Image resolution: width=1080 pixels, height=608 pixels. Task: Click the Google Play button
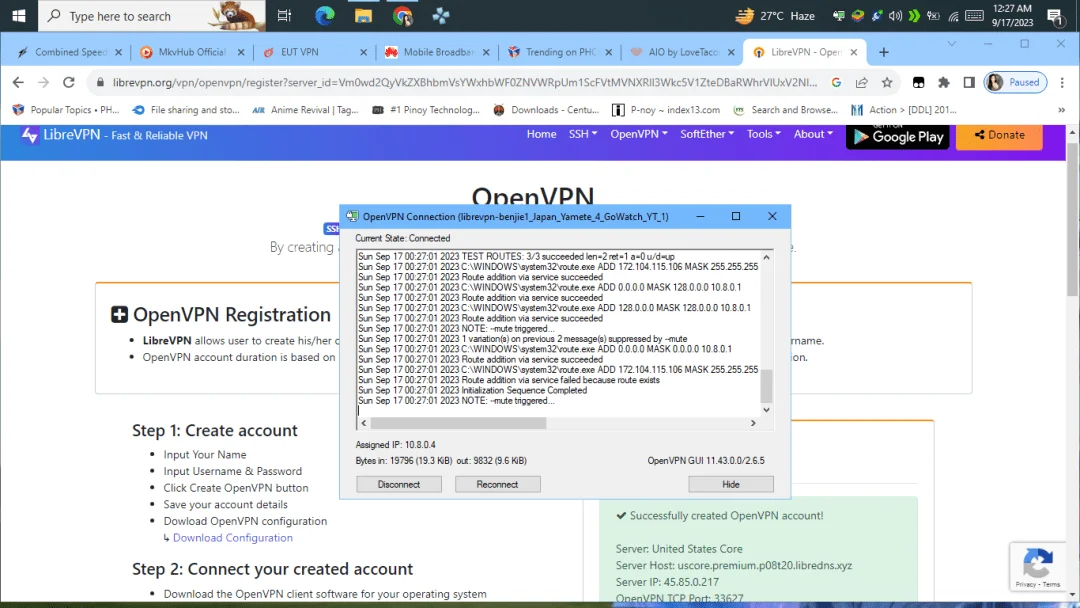(x=897, y=136)
